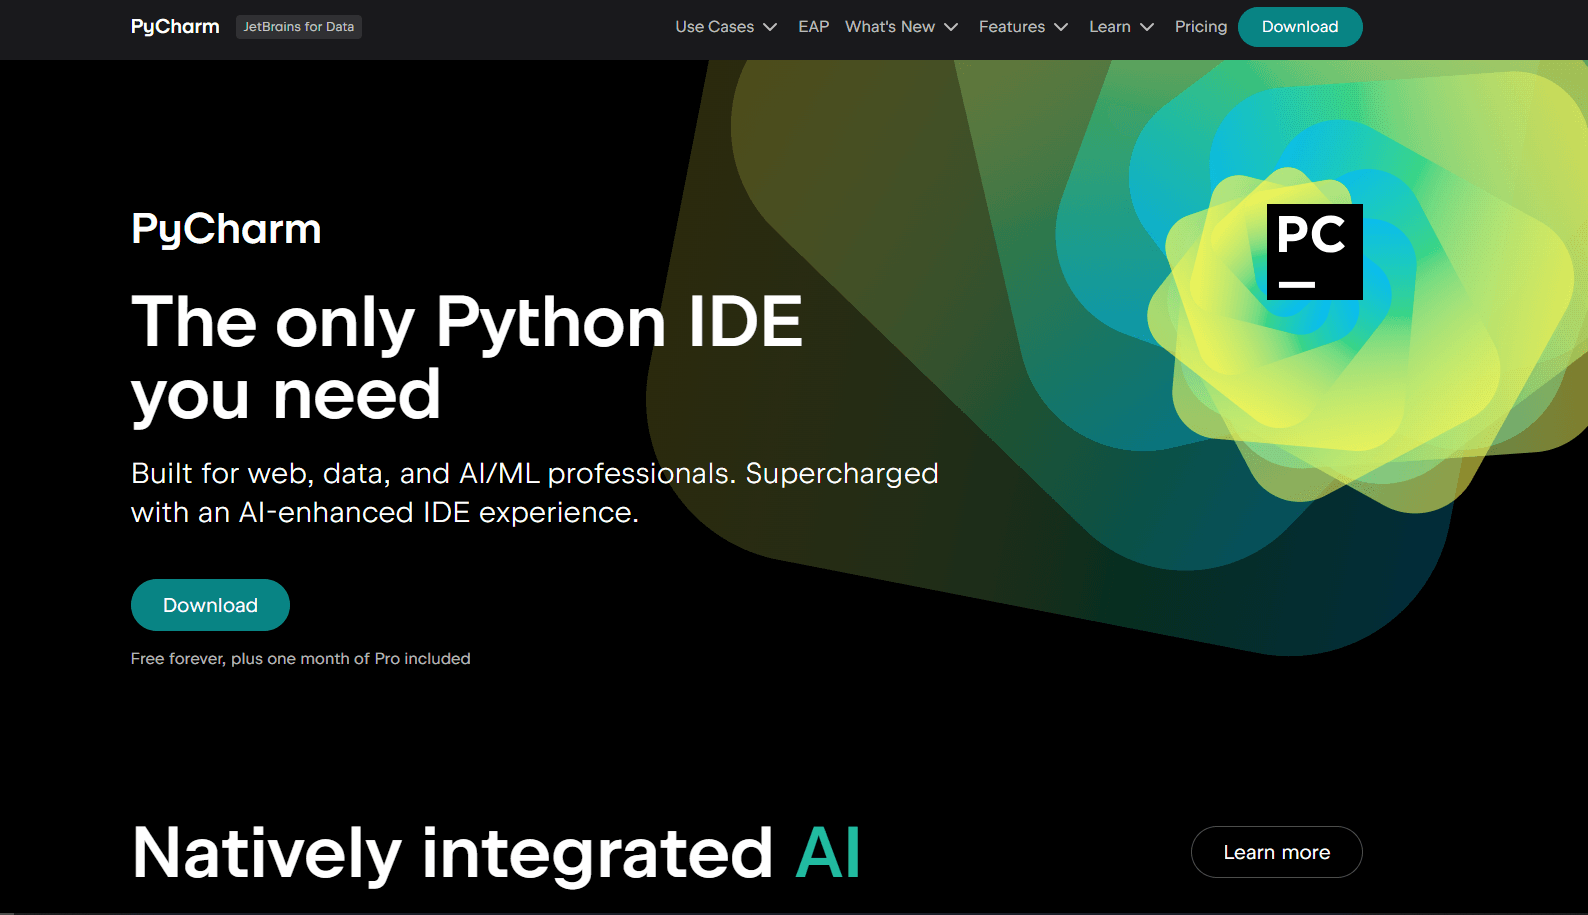Expand the What's New menu
This screenshot has width=1588, height=915.
(901, 27)
